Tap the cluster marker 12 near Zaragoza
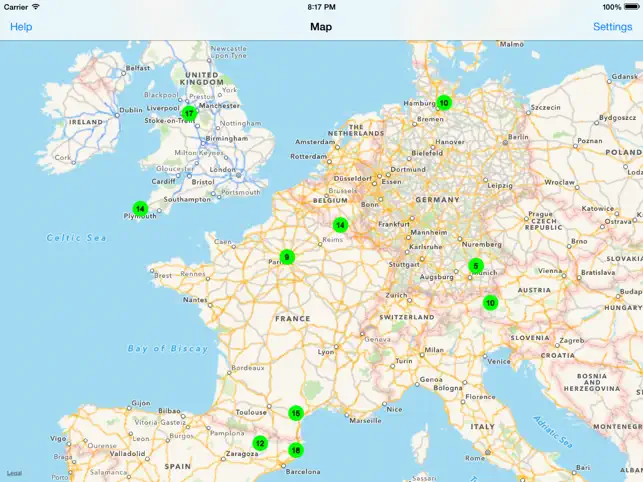643x482 pixels. tap(260, 443)
